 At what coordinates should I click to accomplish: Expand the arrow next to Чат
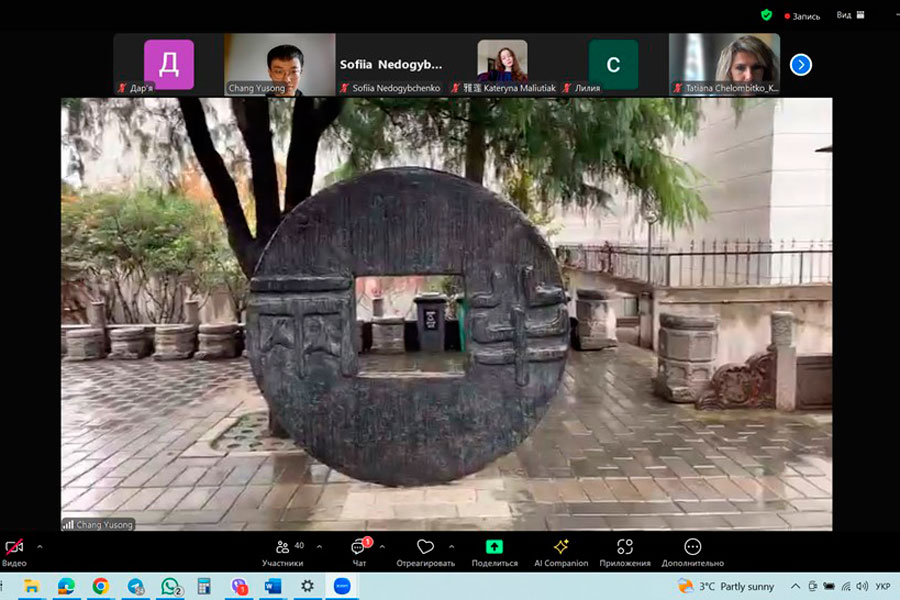tap(382, 547)
